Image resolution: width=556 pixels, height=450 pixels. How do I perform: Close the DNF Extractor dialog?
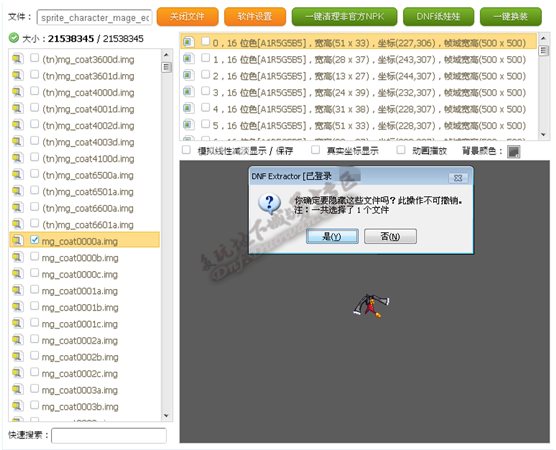[458, 178]
